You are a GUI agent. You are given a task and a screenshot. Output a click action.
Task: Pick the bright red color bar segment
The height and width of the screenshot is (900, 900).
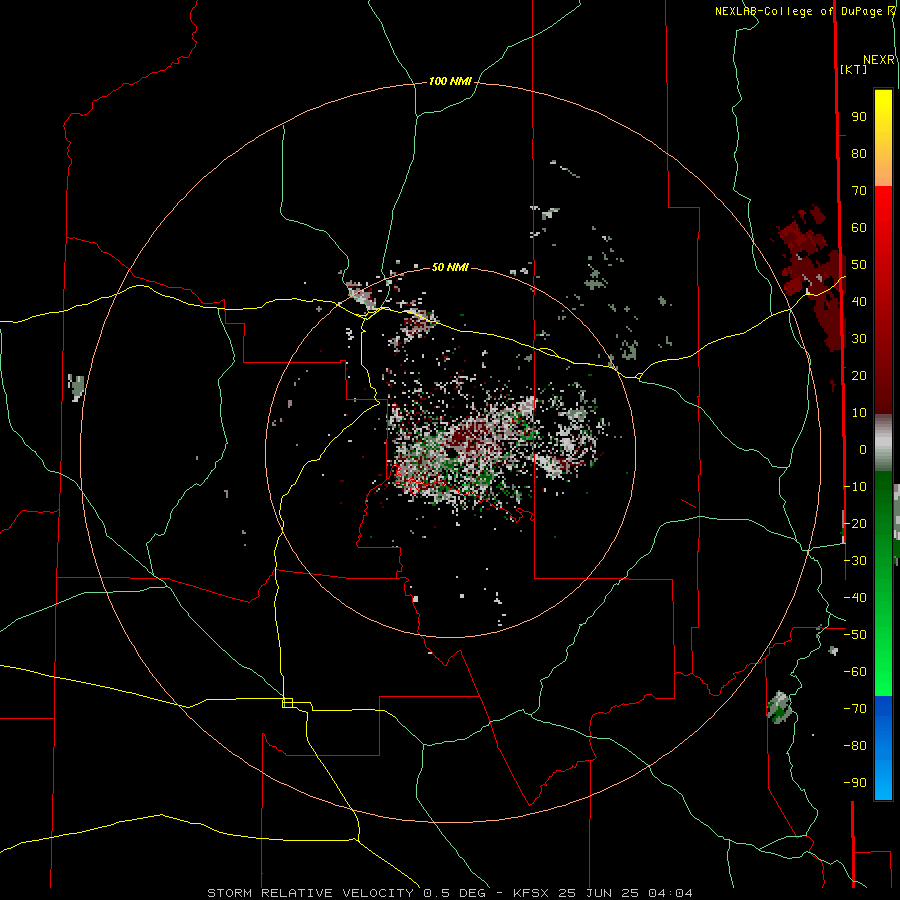click(883, 230)
